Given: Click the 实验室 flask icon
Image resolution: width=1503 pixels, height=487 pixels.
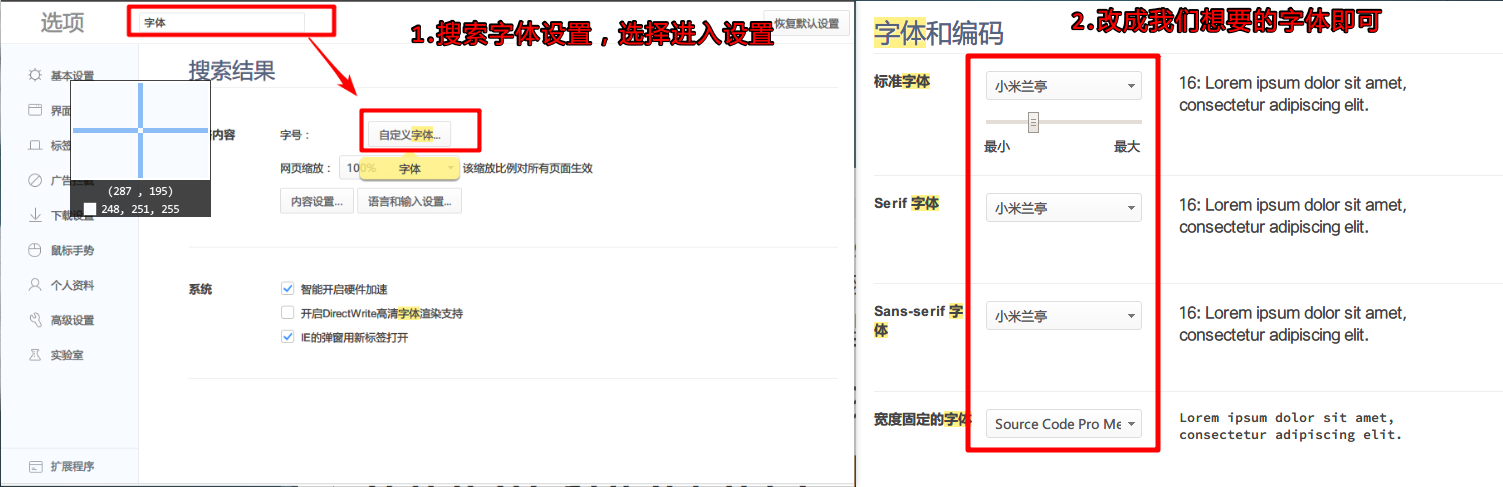Looking at the screenshot, I should pyautogui.click(x=35, y=355).
